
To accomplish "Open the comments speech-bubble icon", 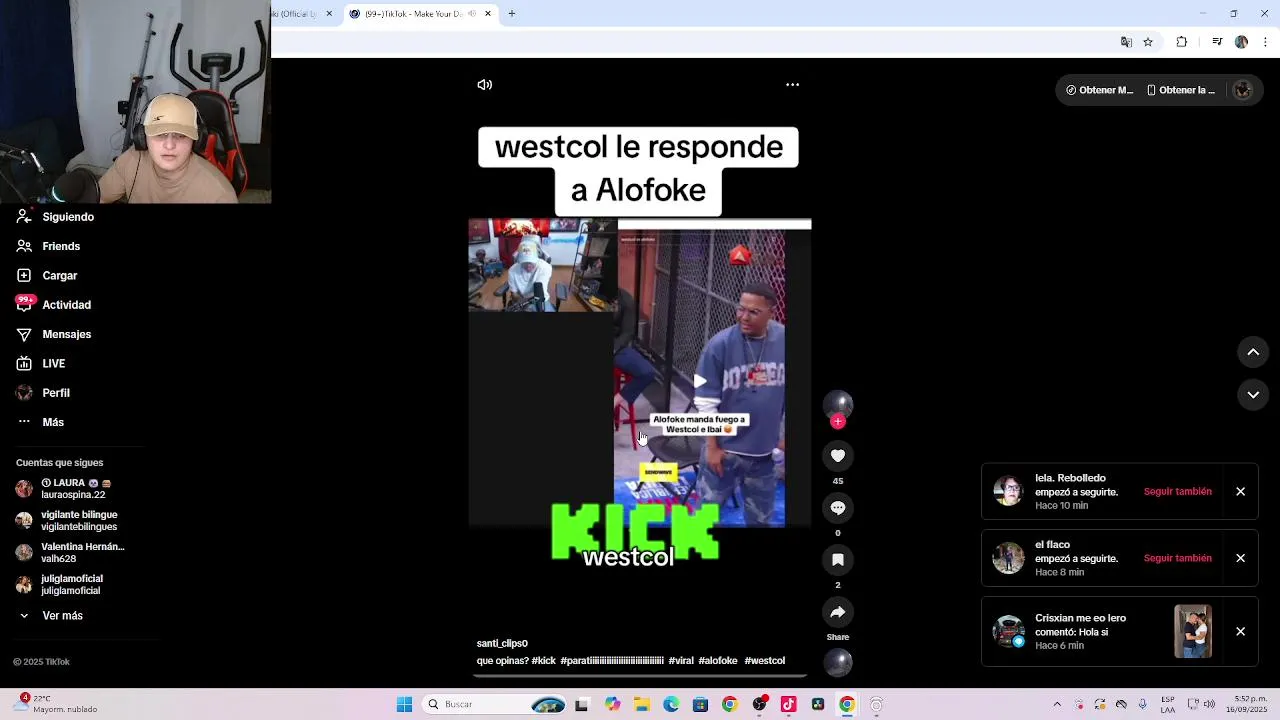I will pyautogui.click(x=838, y=508).
